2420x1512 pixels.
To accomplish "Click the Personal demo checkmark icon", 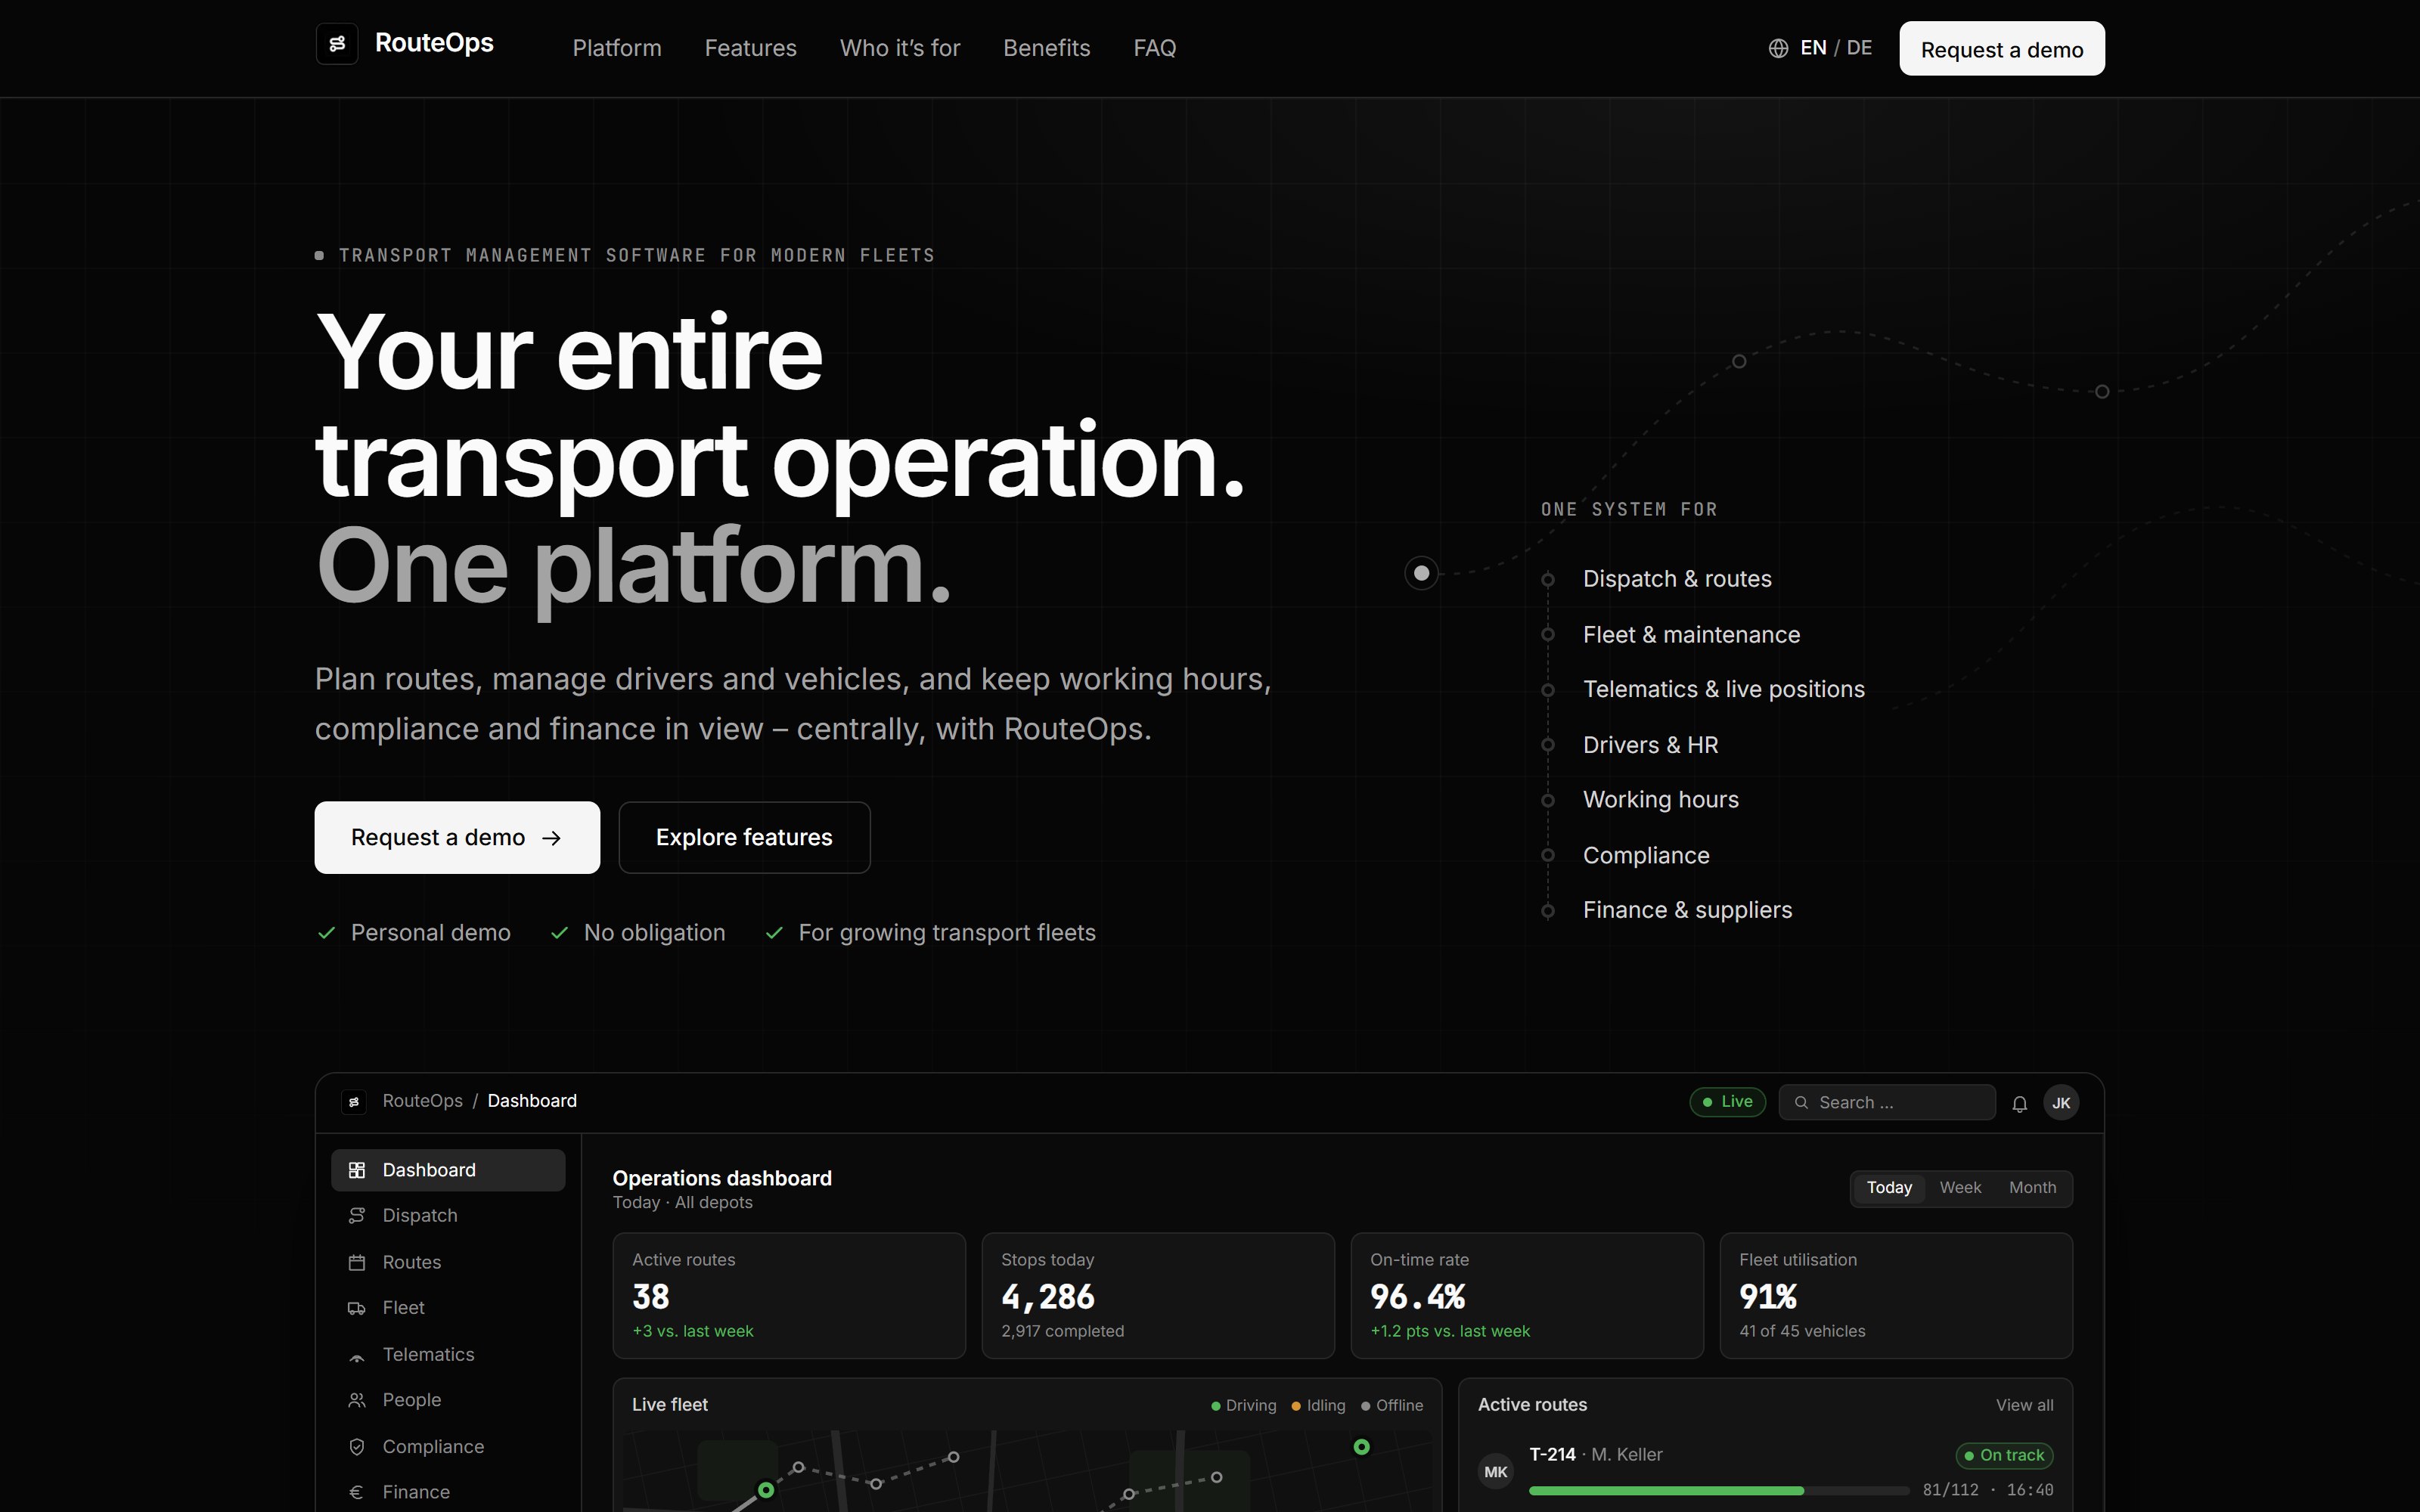I will [326, 933].
